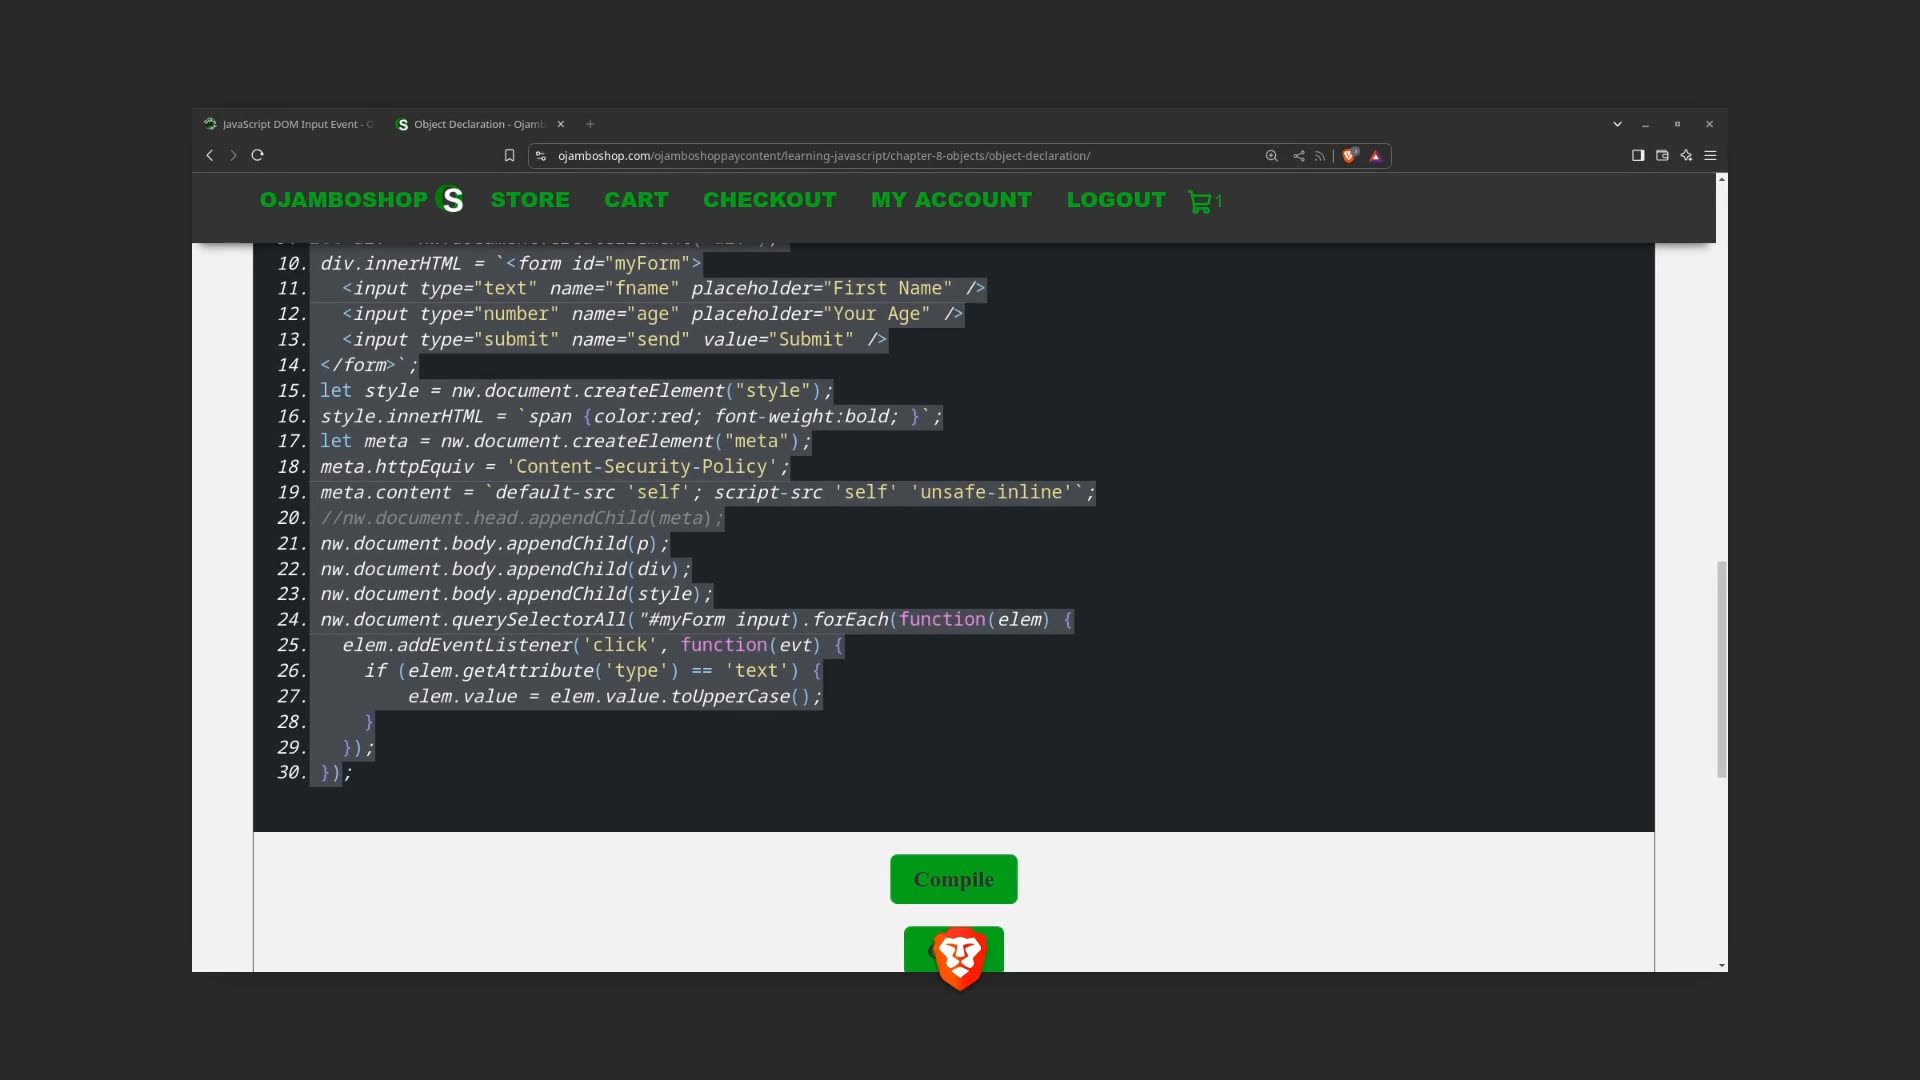This screenshot has height=1080, width=1920.
Task: Click value="Submit" on line 13
Action: pyautogui.click(x=778, y=340)
